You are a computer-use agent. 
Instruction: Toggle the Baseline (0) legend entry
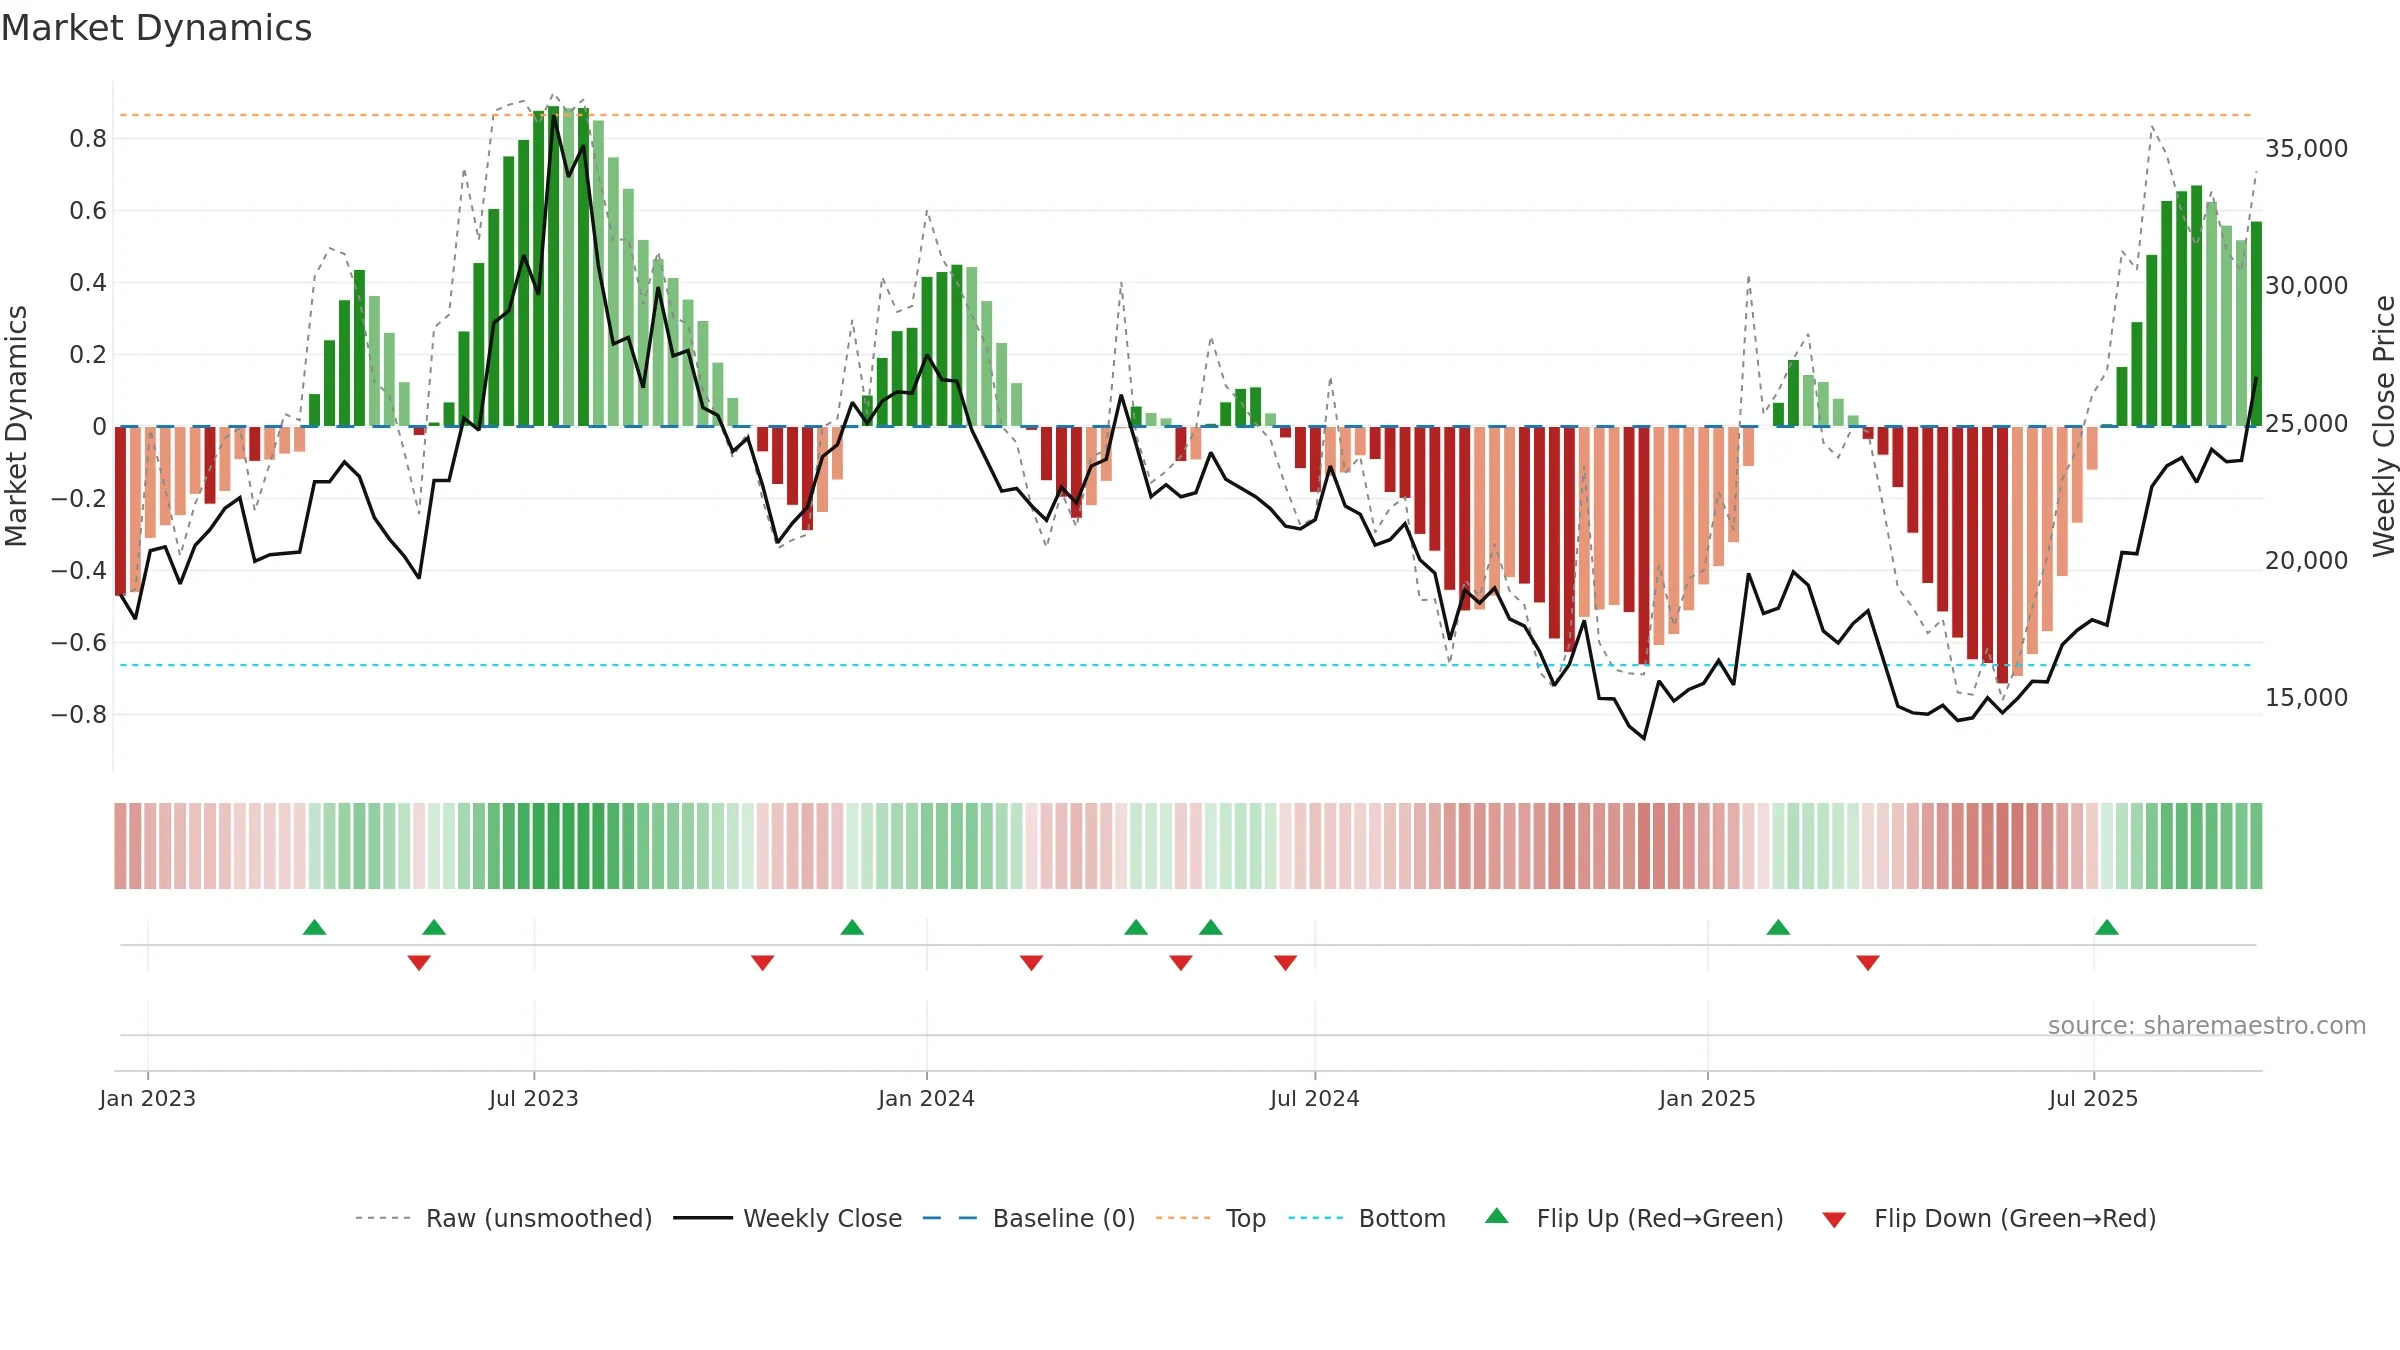pyautogui.click(x=1028, y=1218)
